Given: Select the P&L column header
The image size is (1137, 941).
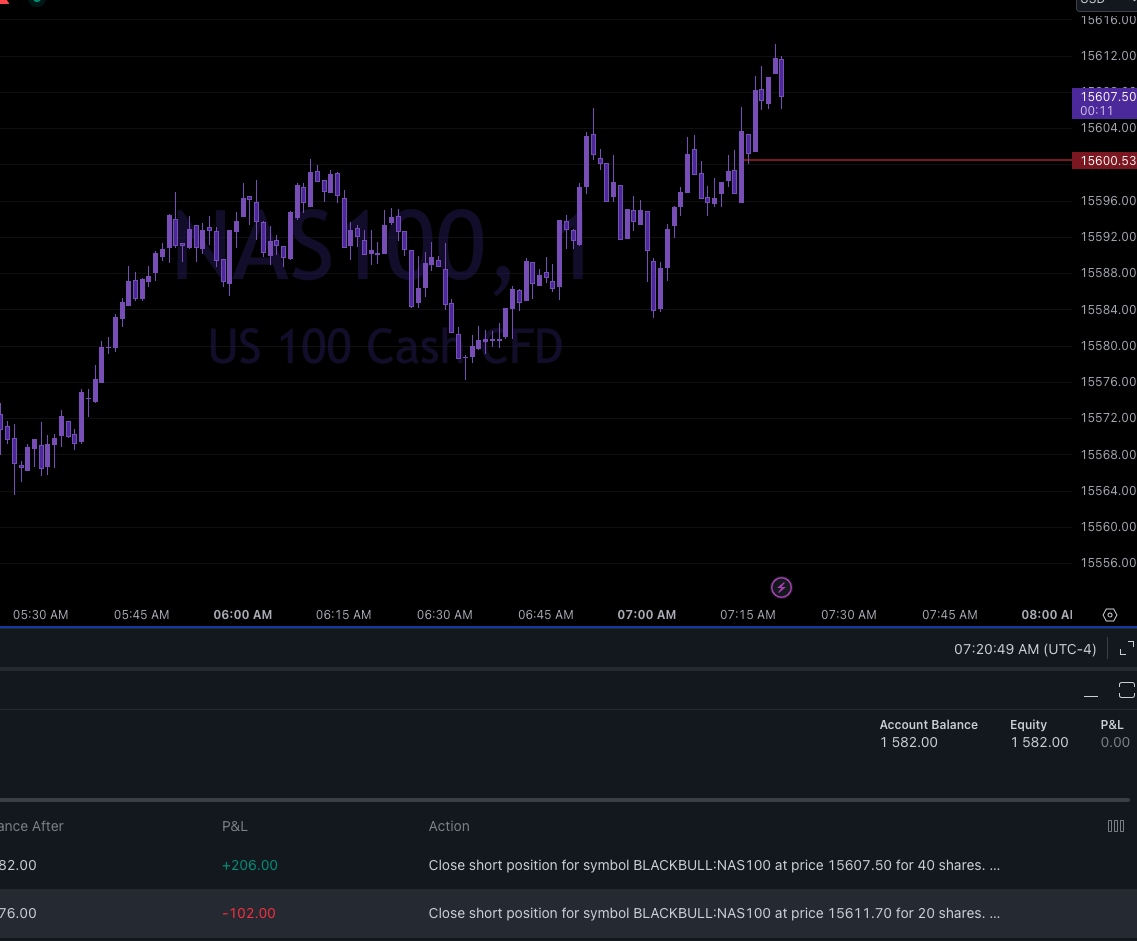Looking at the screenshot, I should (x=234, y=826).
